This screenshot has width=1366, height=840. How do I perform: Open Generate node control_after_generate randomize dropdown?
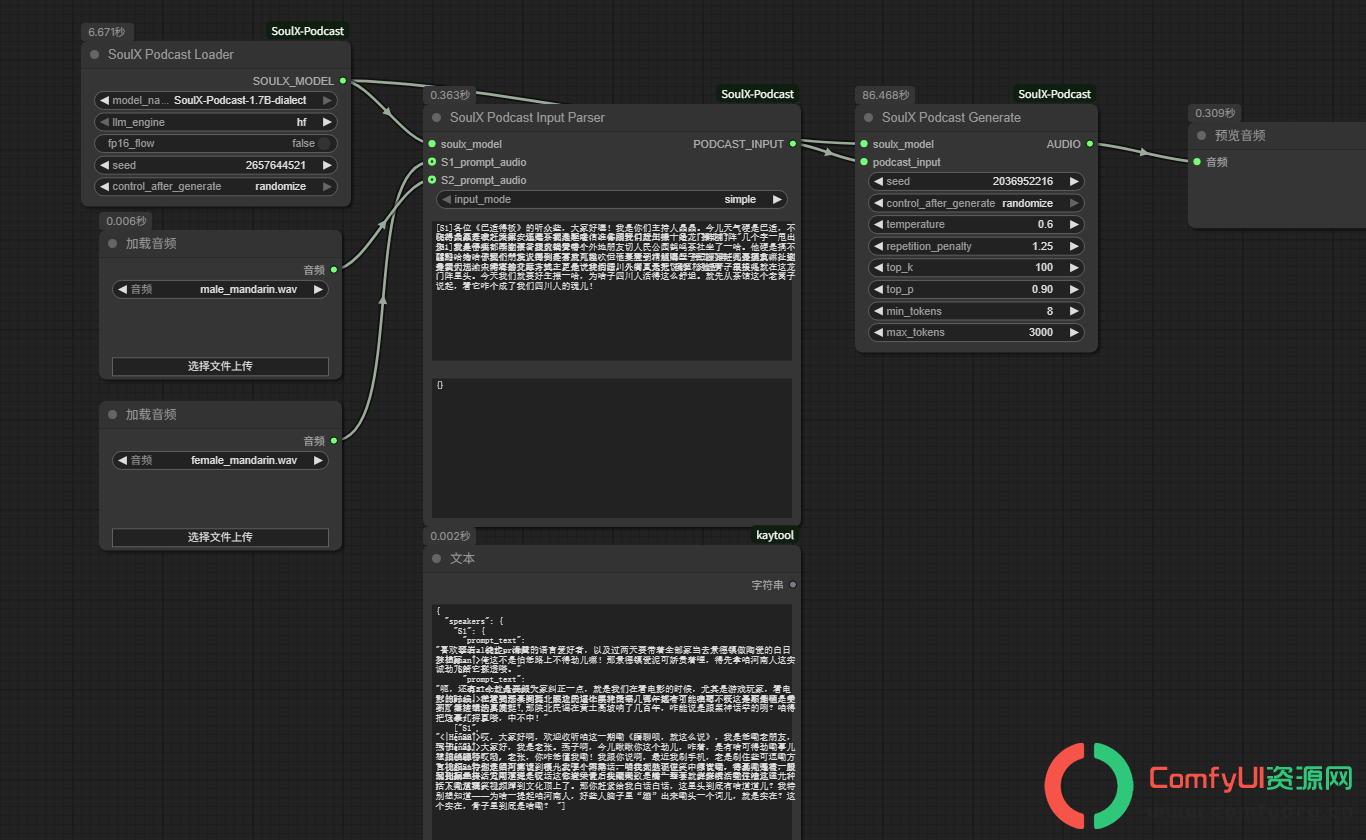(976, 203)
